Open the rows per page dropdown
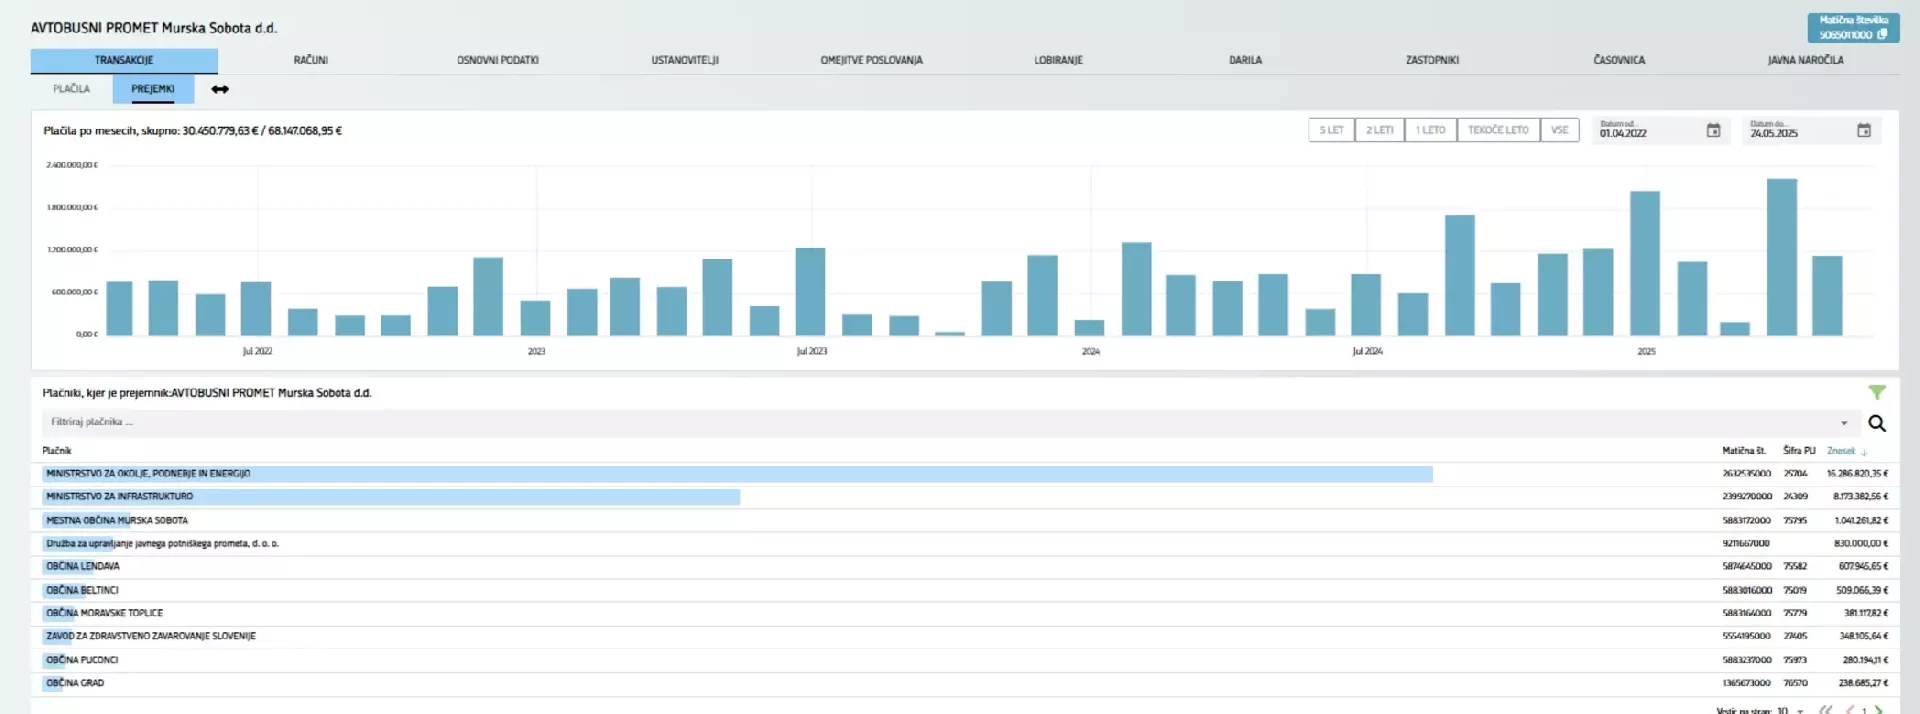This screenshot has width=1920, height=714. 1799,710
